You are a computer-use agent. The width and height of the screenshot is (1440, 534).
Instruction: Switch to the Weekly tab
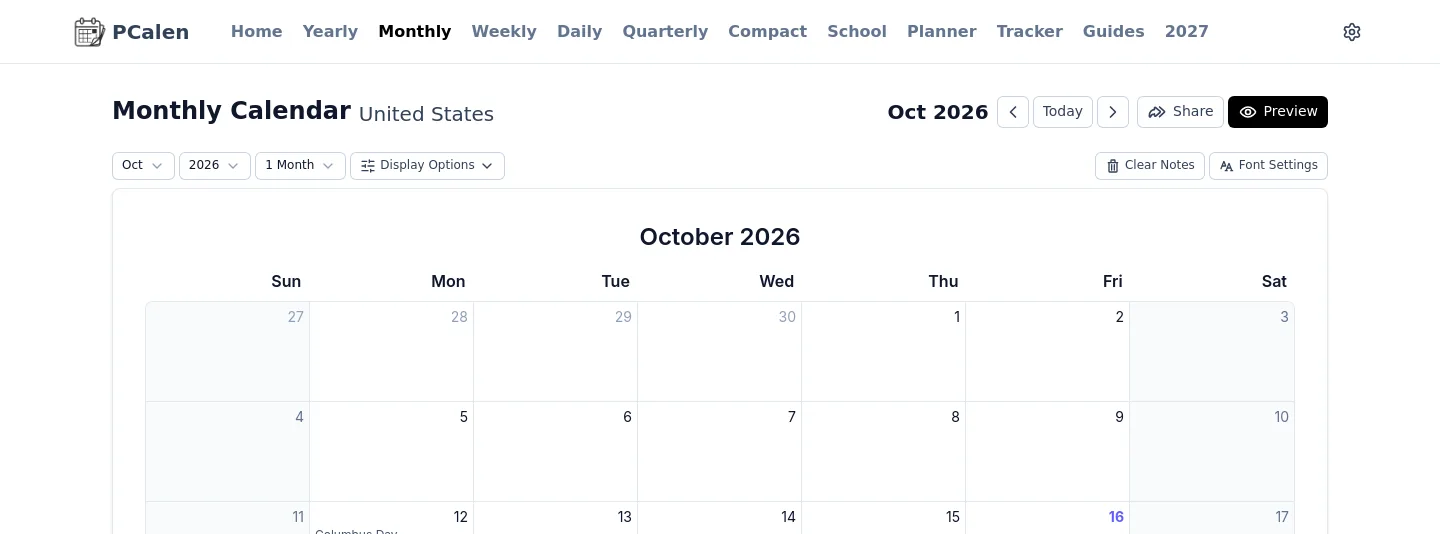tap(504, 32)
